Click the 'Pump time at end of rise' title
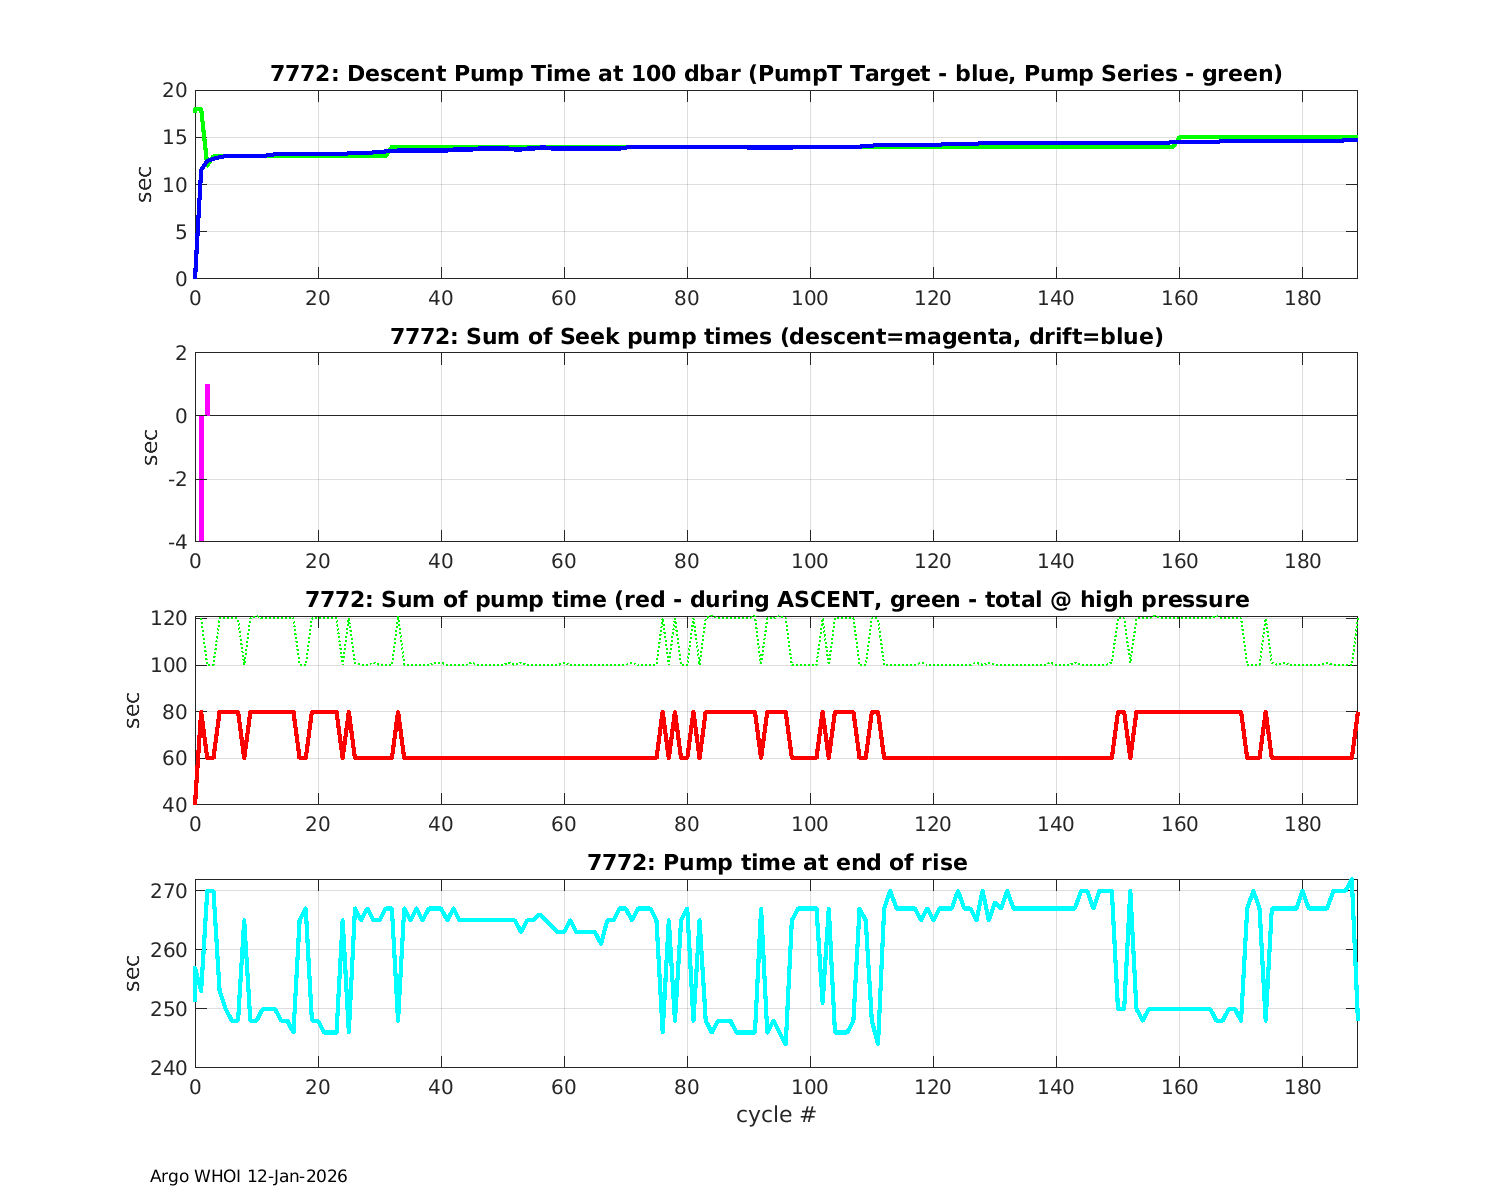 pyautogui.click(x=776, y=862)
